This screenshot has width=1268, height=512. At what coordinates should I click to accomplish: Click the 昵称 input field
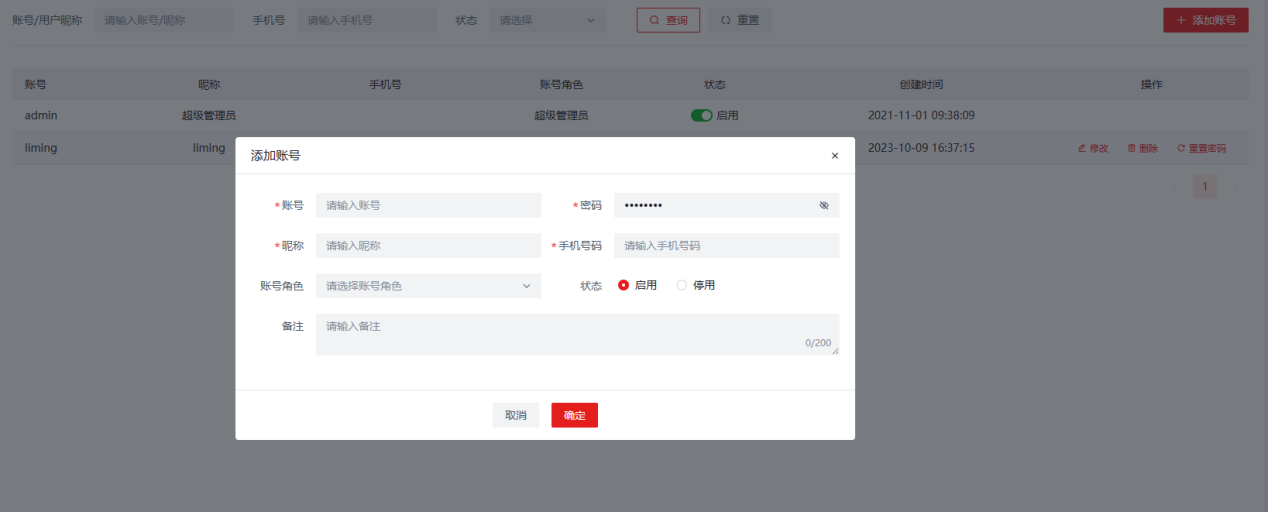tap(428, 245)
